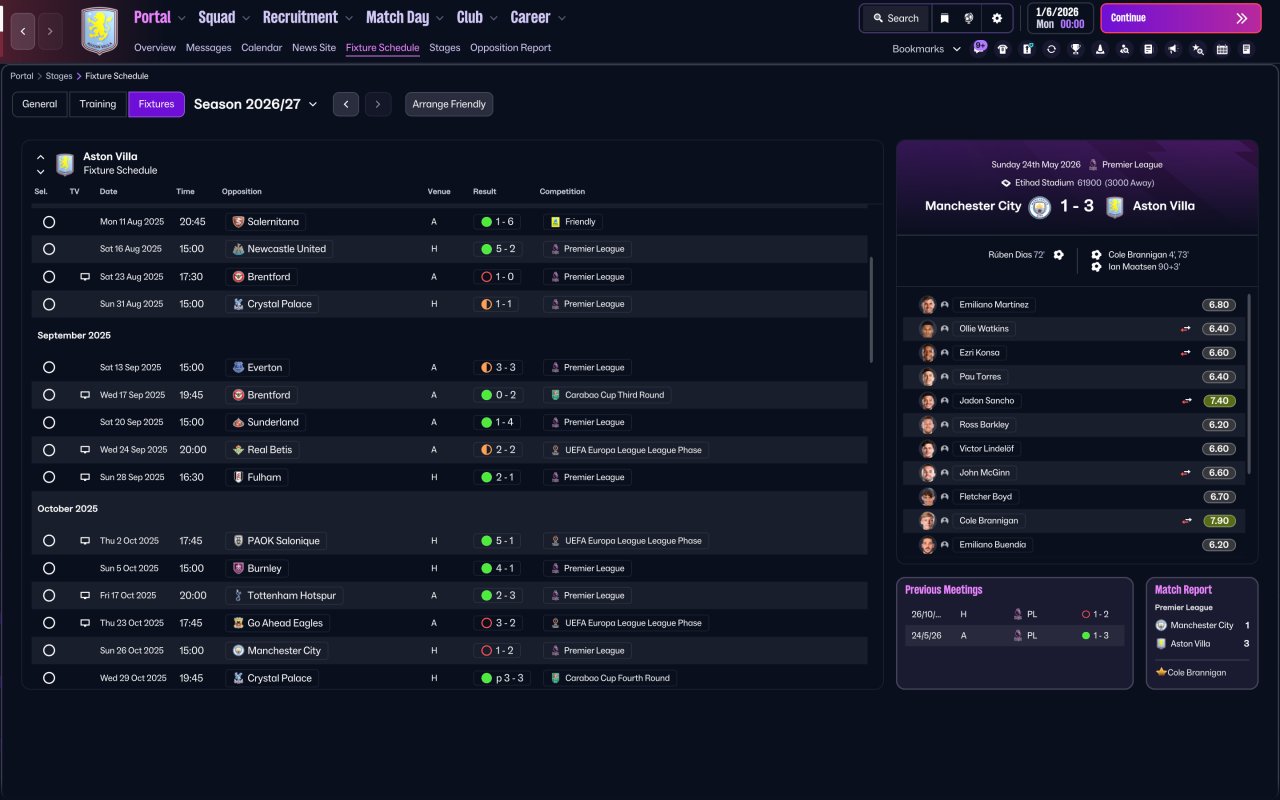Click the Stages breadcrumb link

coord(59,76)
